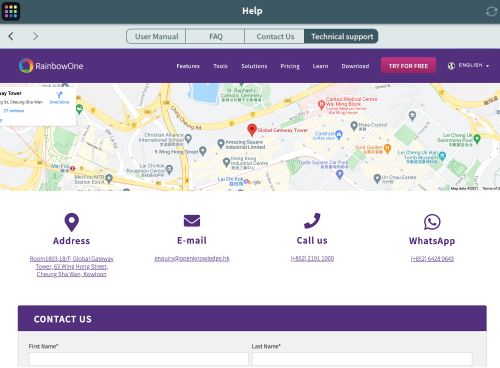500x368 pixels.
Task: Open the Pricing menu item
Action: click(x=290, y=66)
